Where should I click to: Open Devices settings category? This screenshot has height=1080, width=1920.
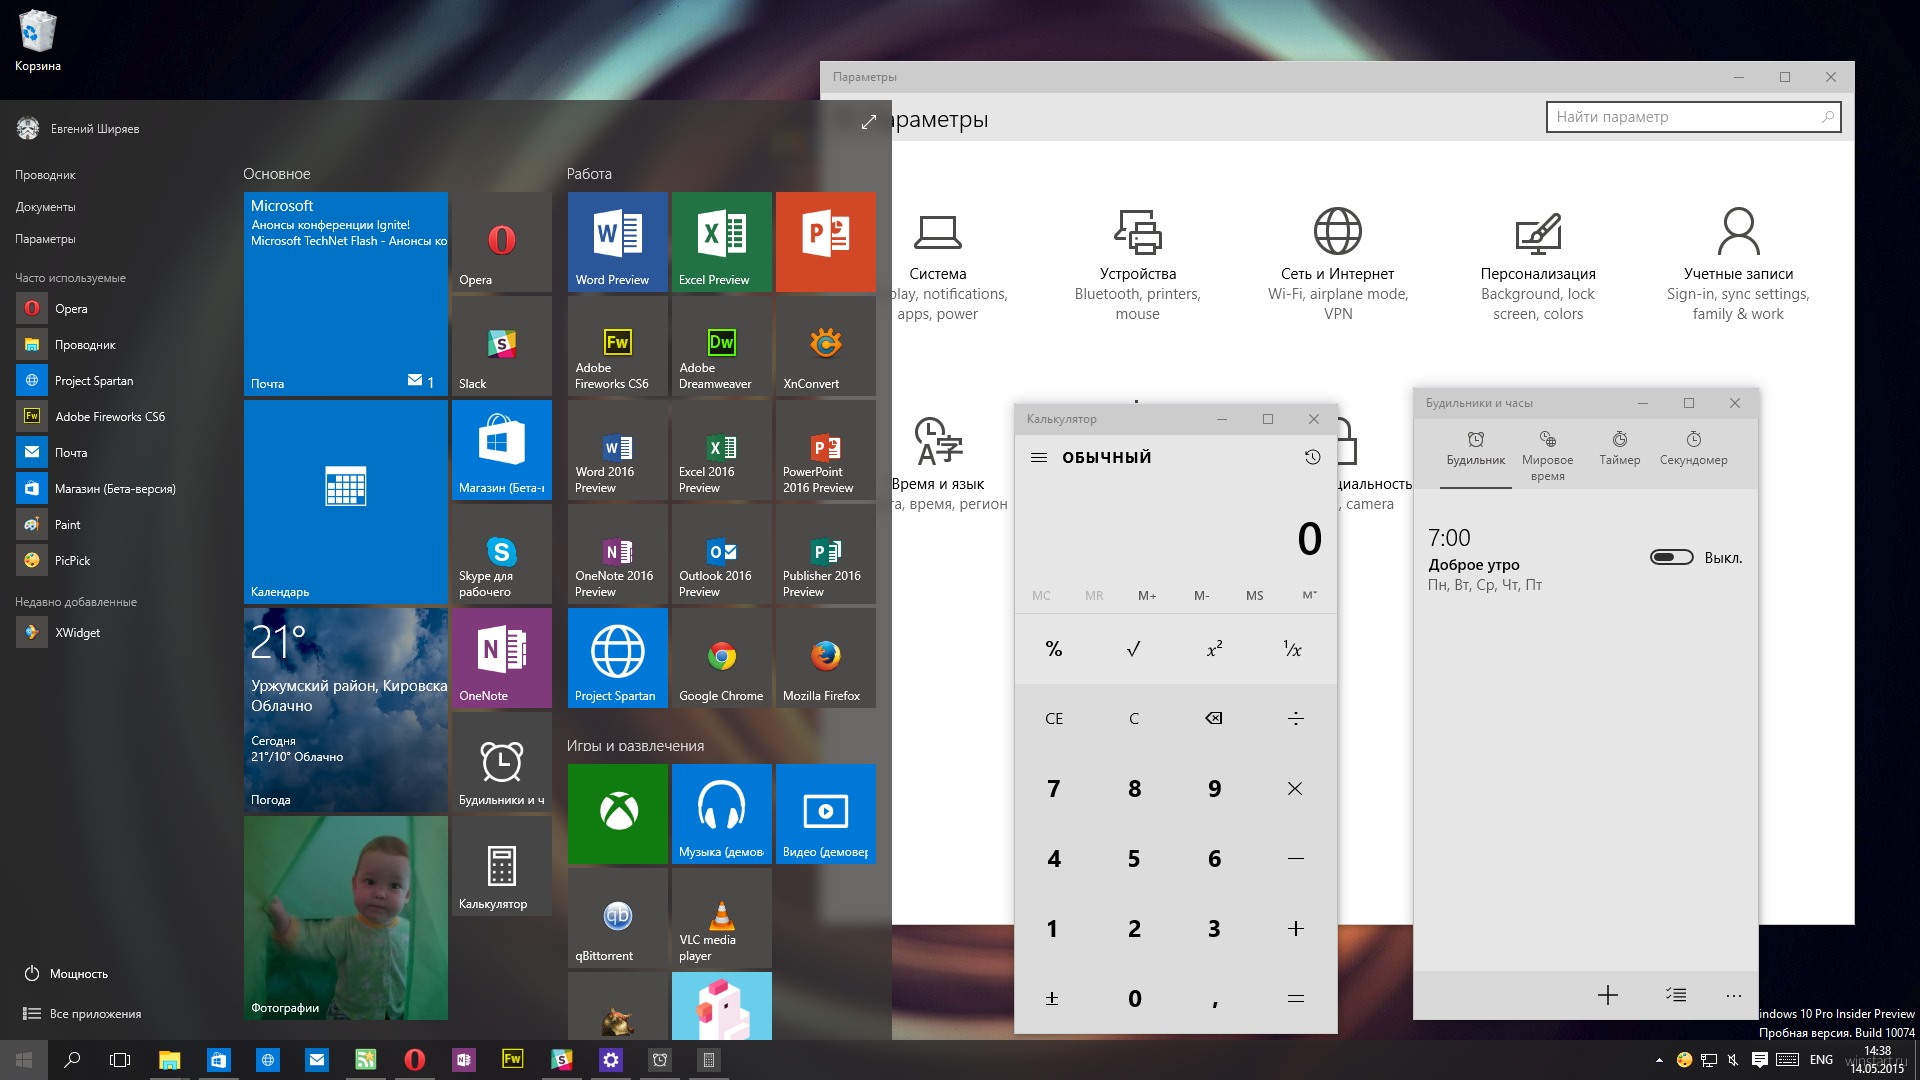pos(1138,265)
